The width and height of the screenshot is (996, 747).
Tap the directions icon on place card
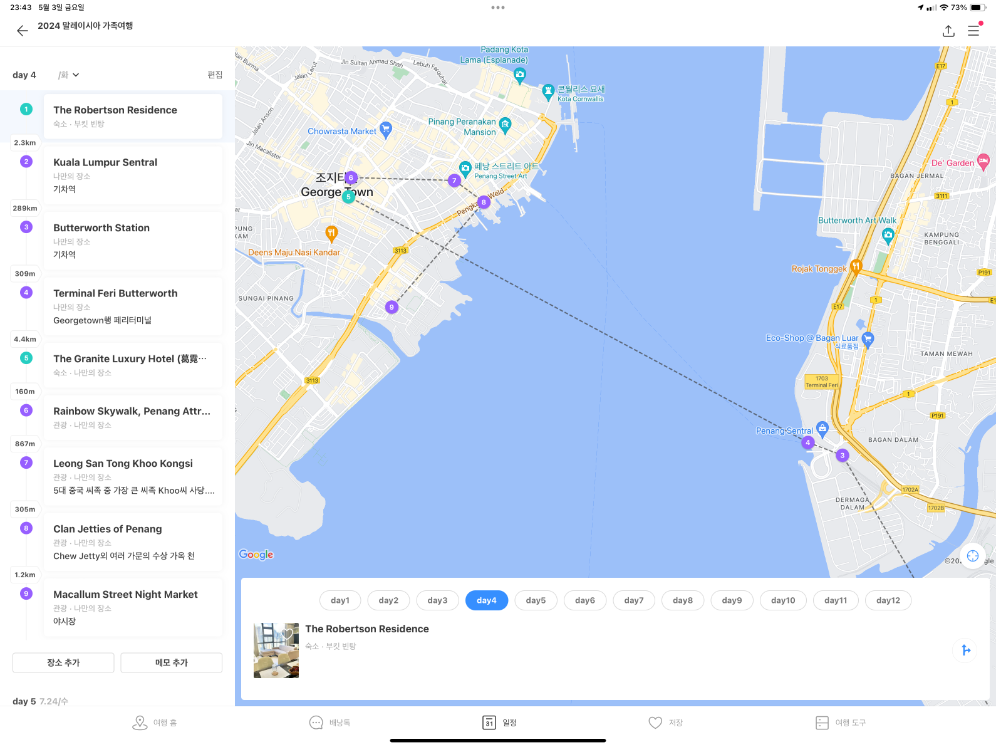coord(965,650)
